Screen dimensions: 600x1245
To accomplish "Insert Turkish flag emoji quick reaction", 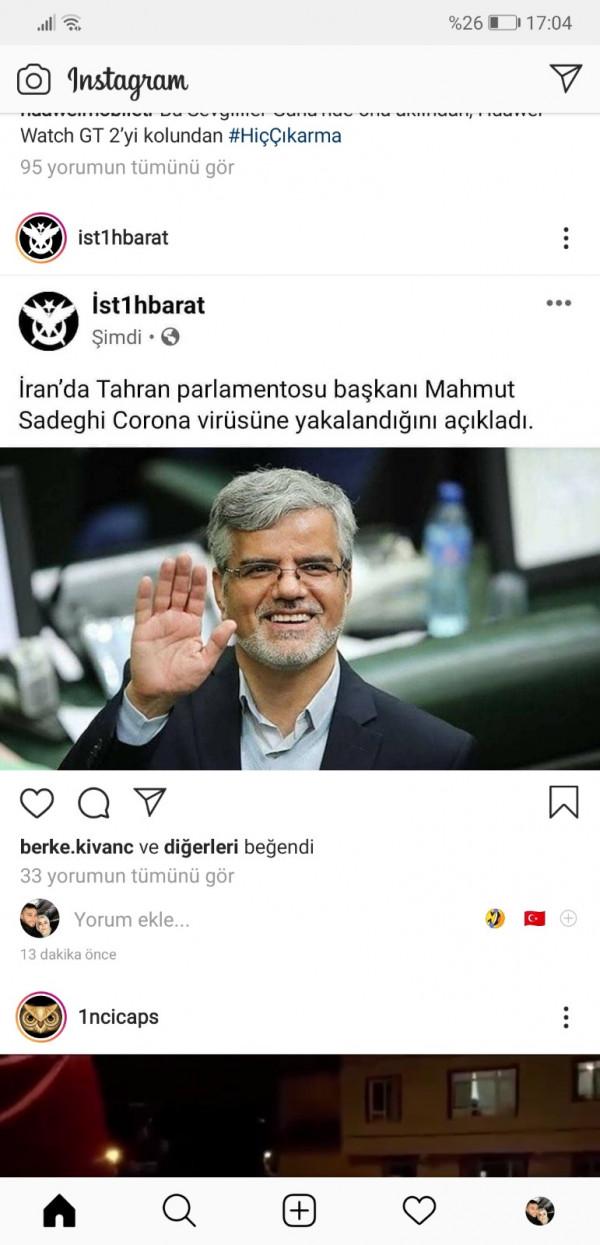I will [x=535, y=918].
